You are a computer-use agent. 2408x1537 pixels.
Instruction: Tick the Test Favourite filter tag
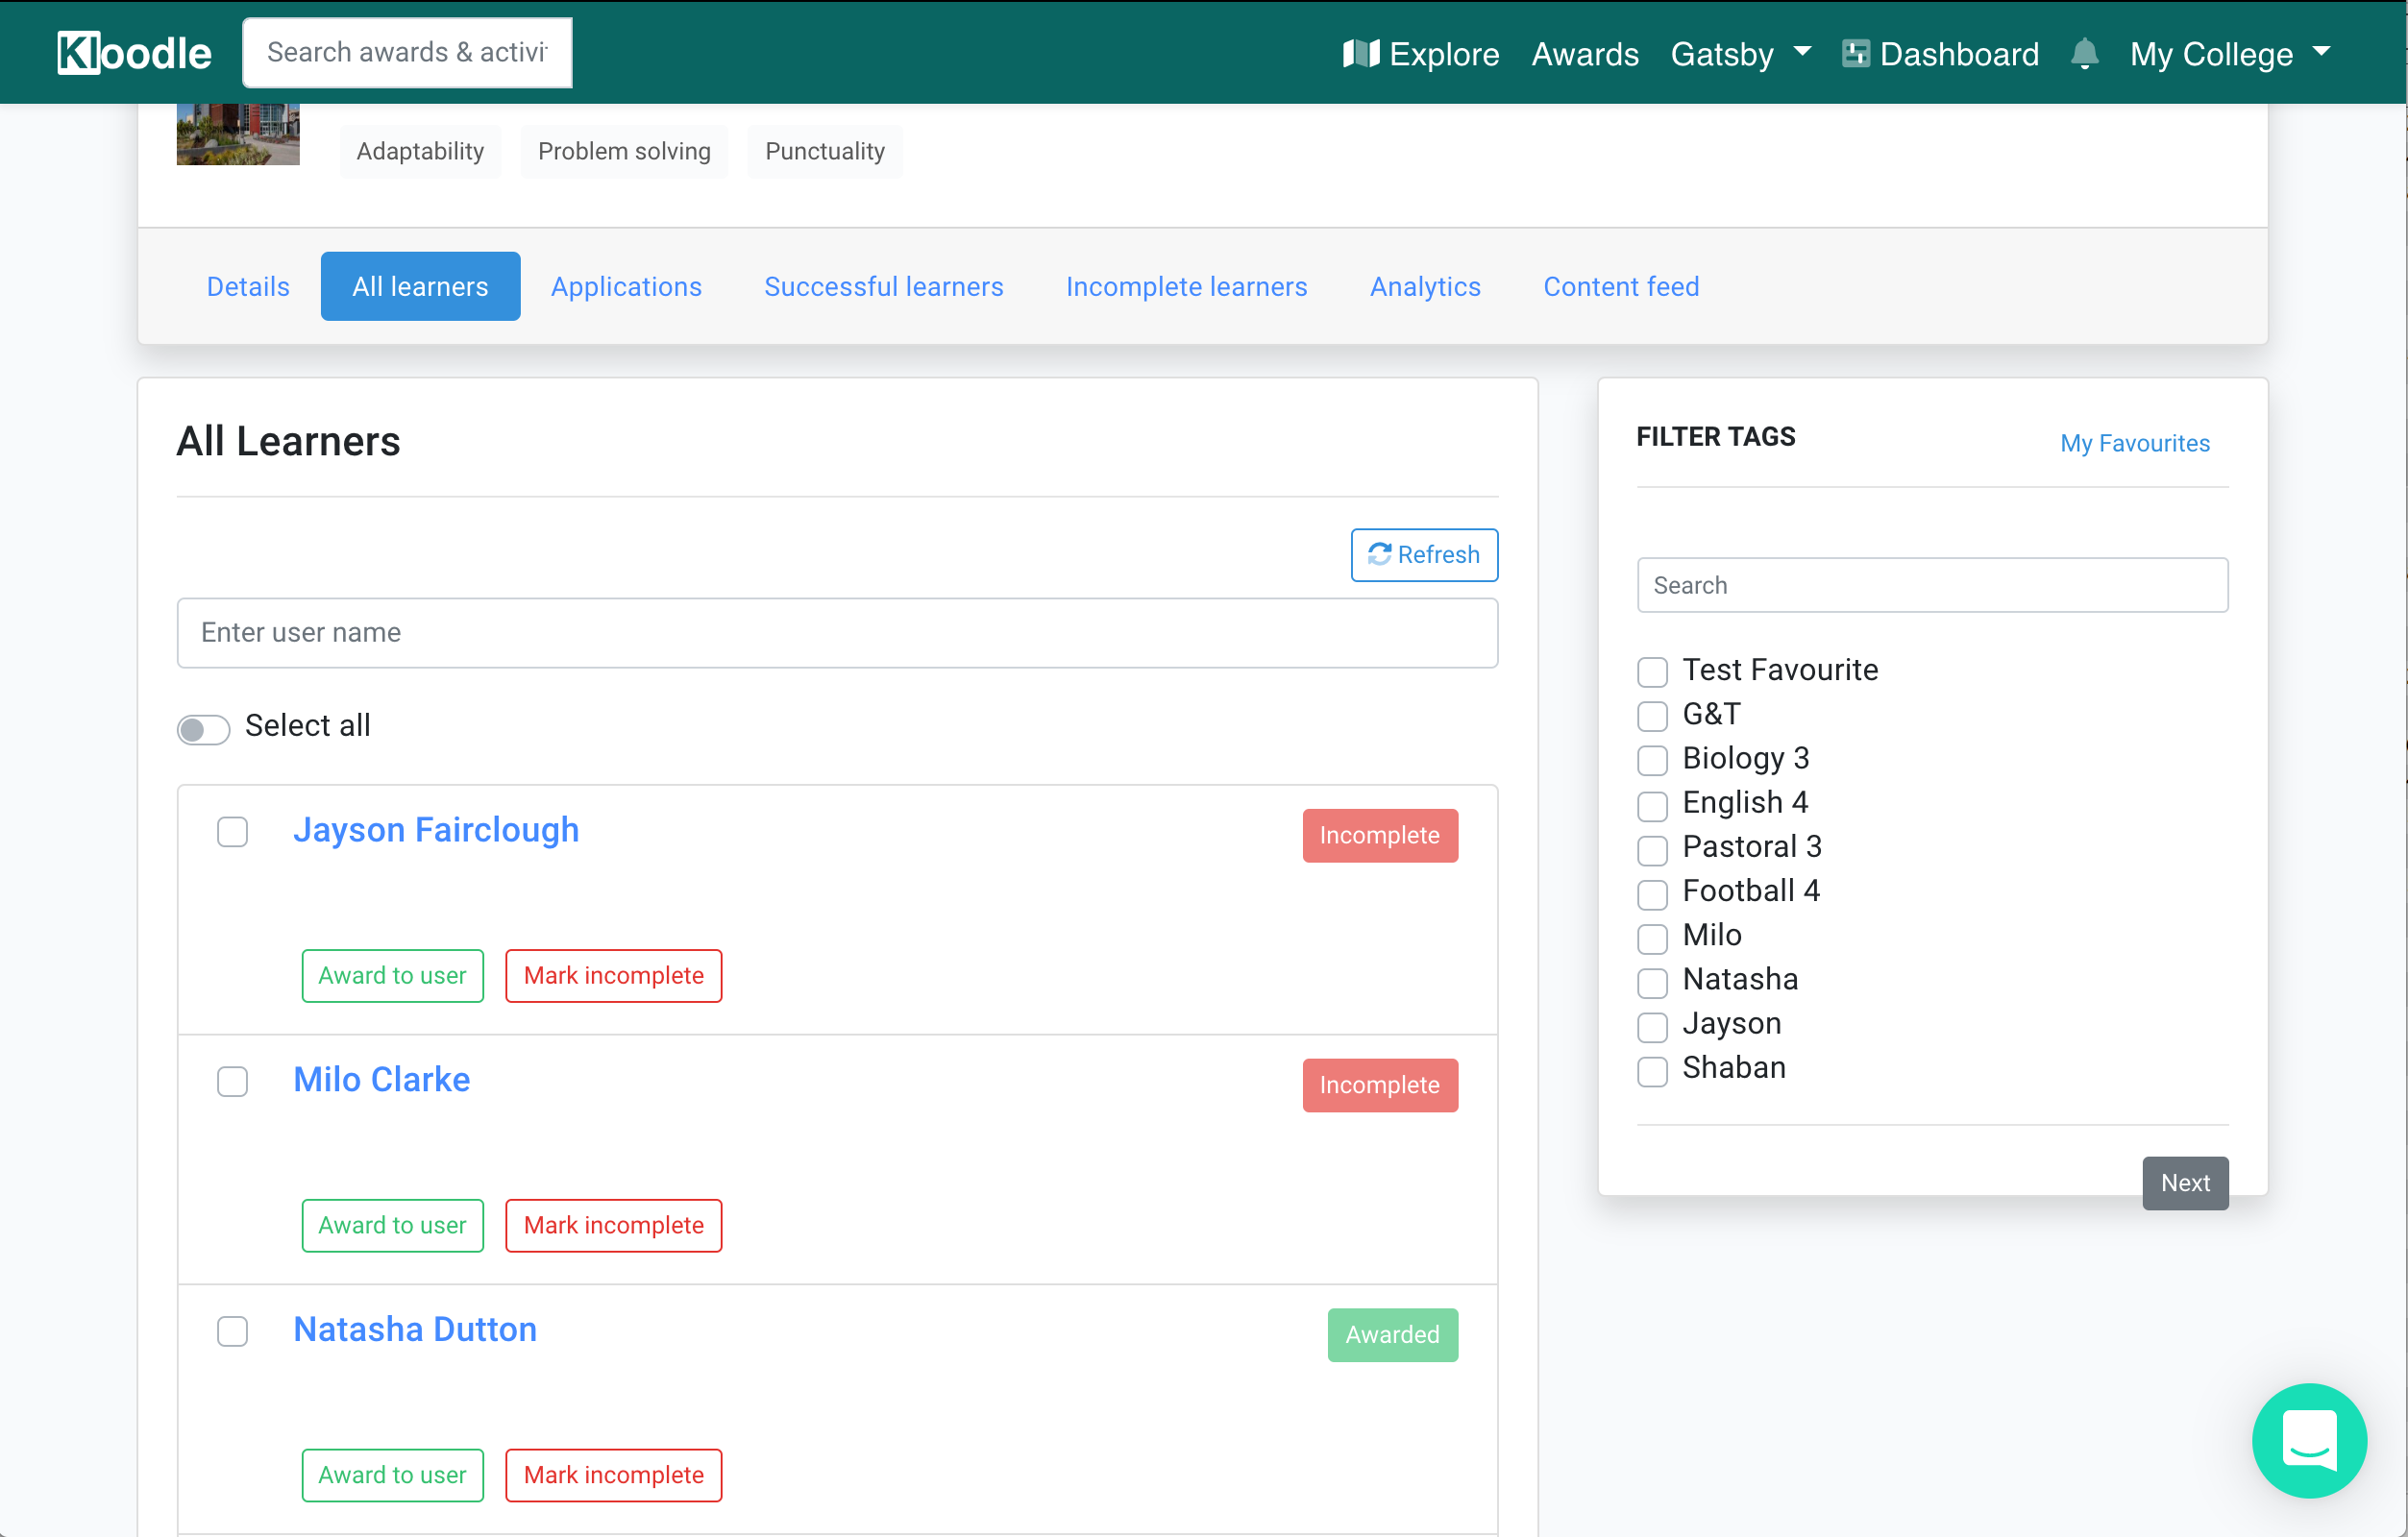tap(1652, 671)
